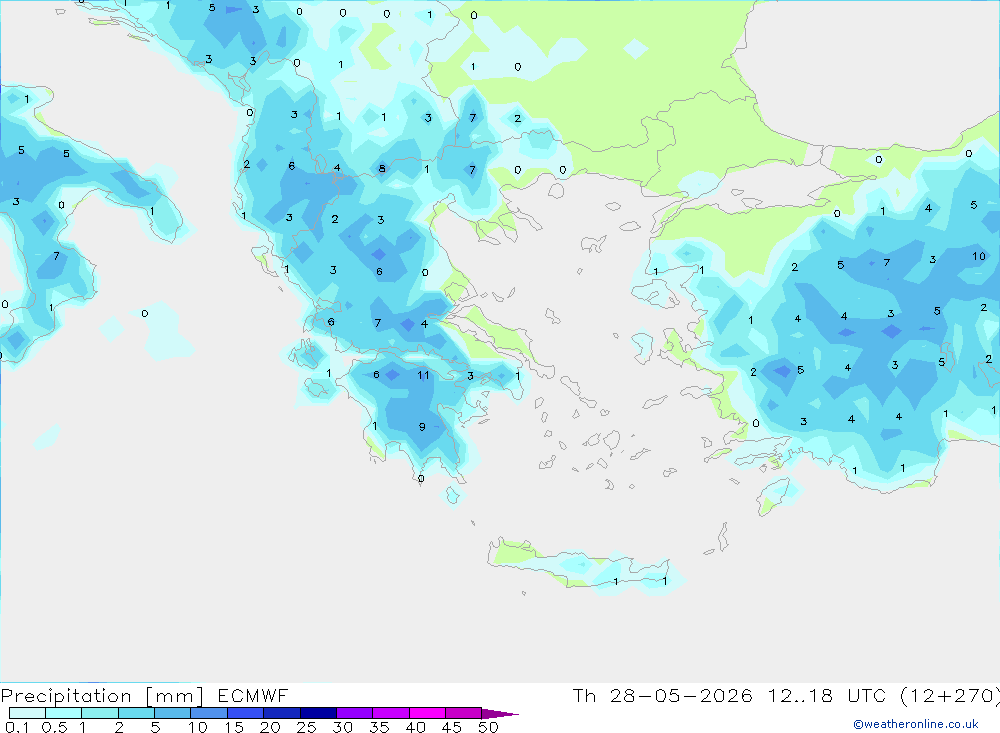The width and height of the screenshot is (1000, 733).
Task: Click the legend label '0.1'
Action: click(17, 727)
